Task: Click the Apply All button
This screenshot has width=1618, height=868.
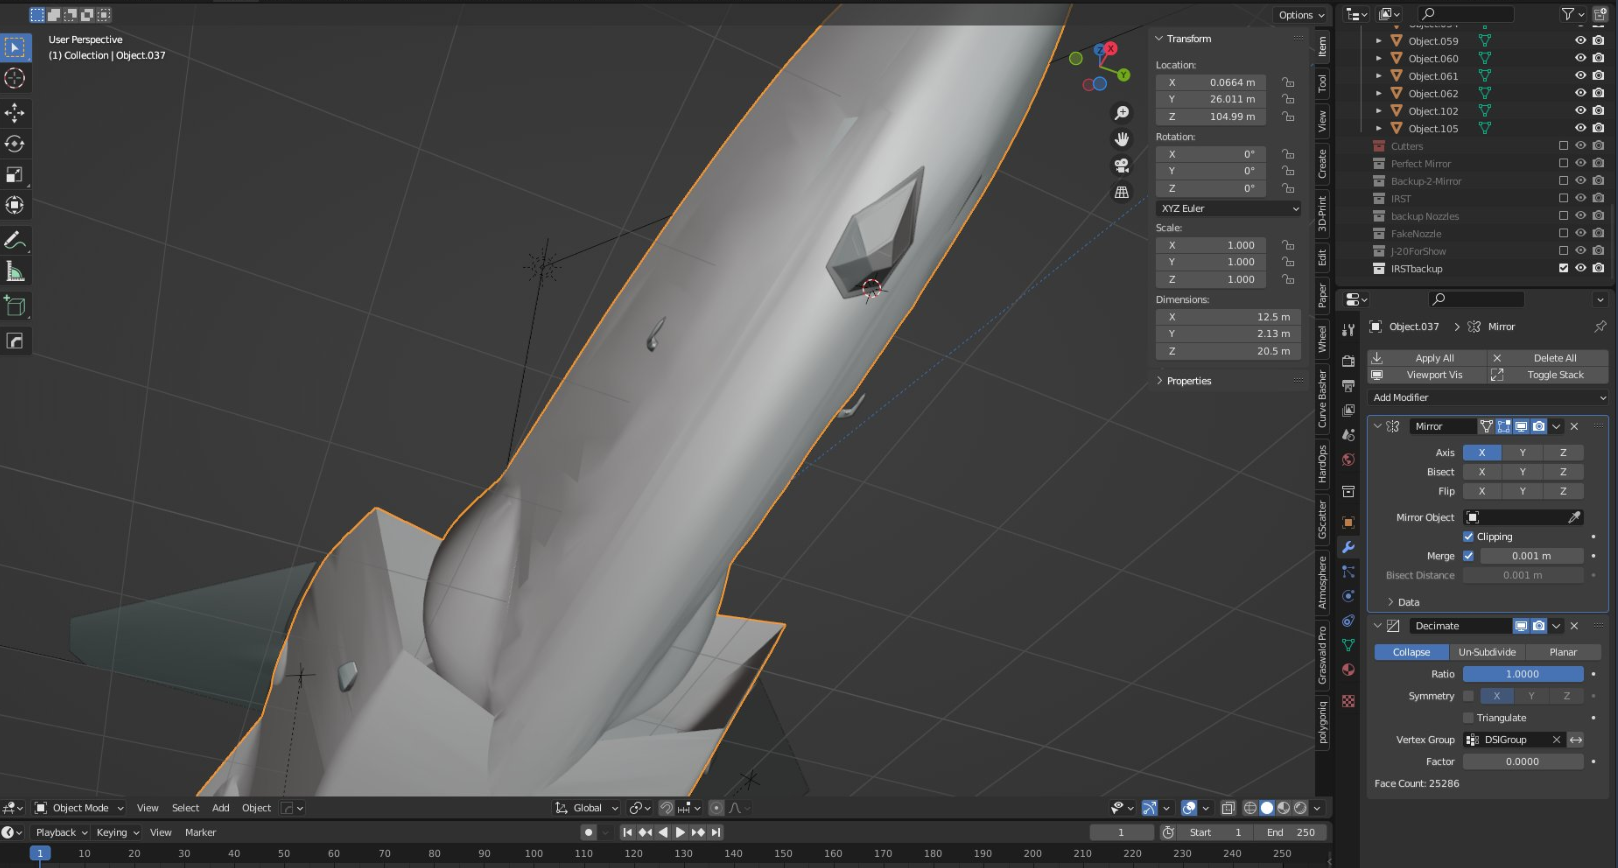Action: [1426, 358]
